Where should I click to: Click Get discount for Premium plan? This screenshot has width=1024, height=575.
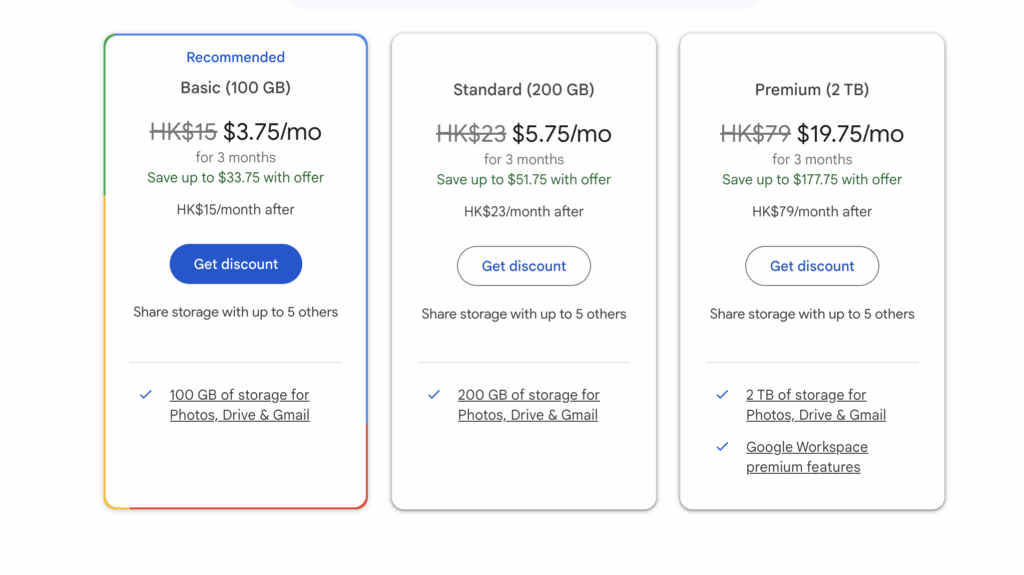[x=811, y=266]
